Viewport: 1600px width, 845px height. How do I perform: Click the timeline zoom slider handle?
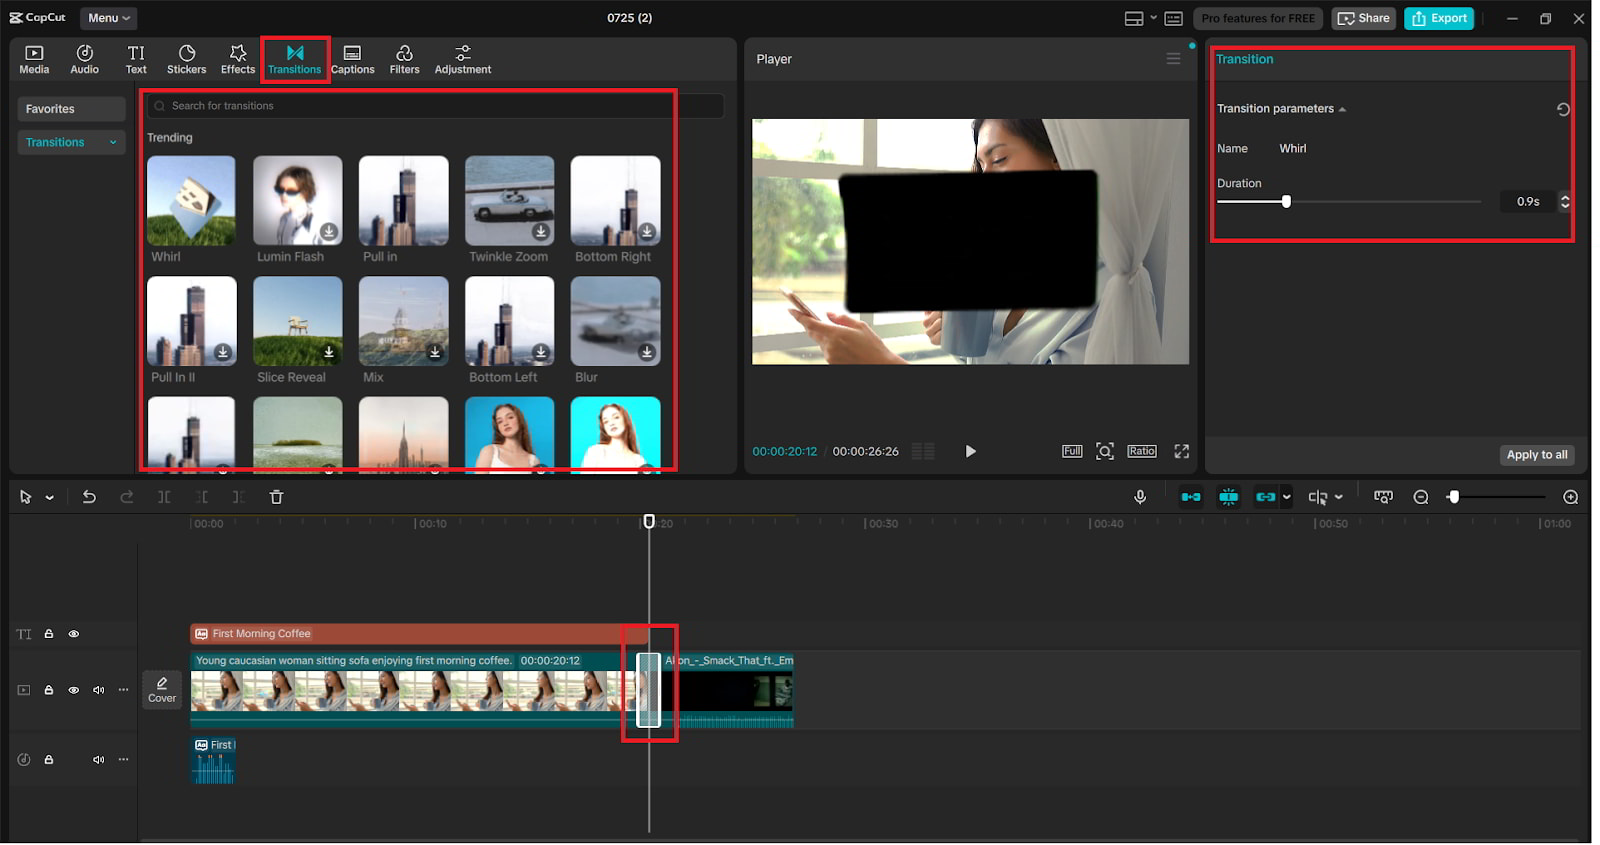pos(1454,497)
